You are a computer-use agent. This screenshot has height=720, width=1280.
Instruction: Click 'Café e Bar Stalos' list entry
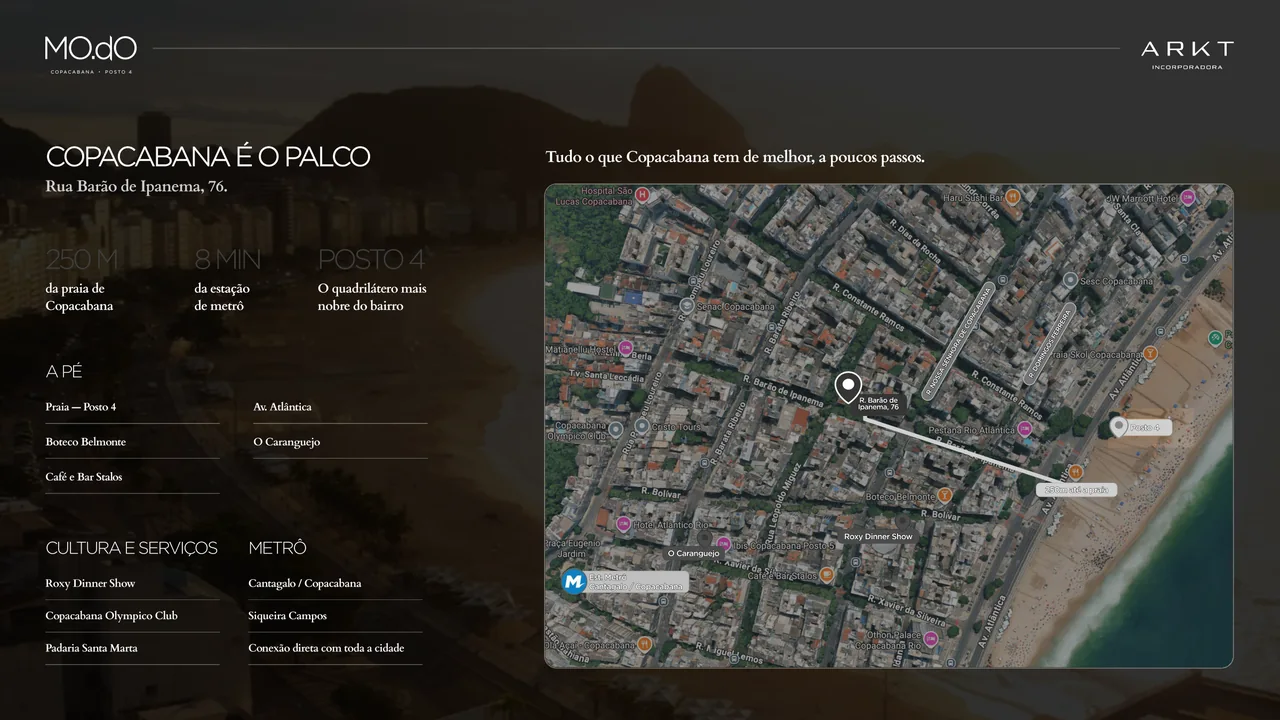pos(84,477)
